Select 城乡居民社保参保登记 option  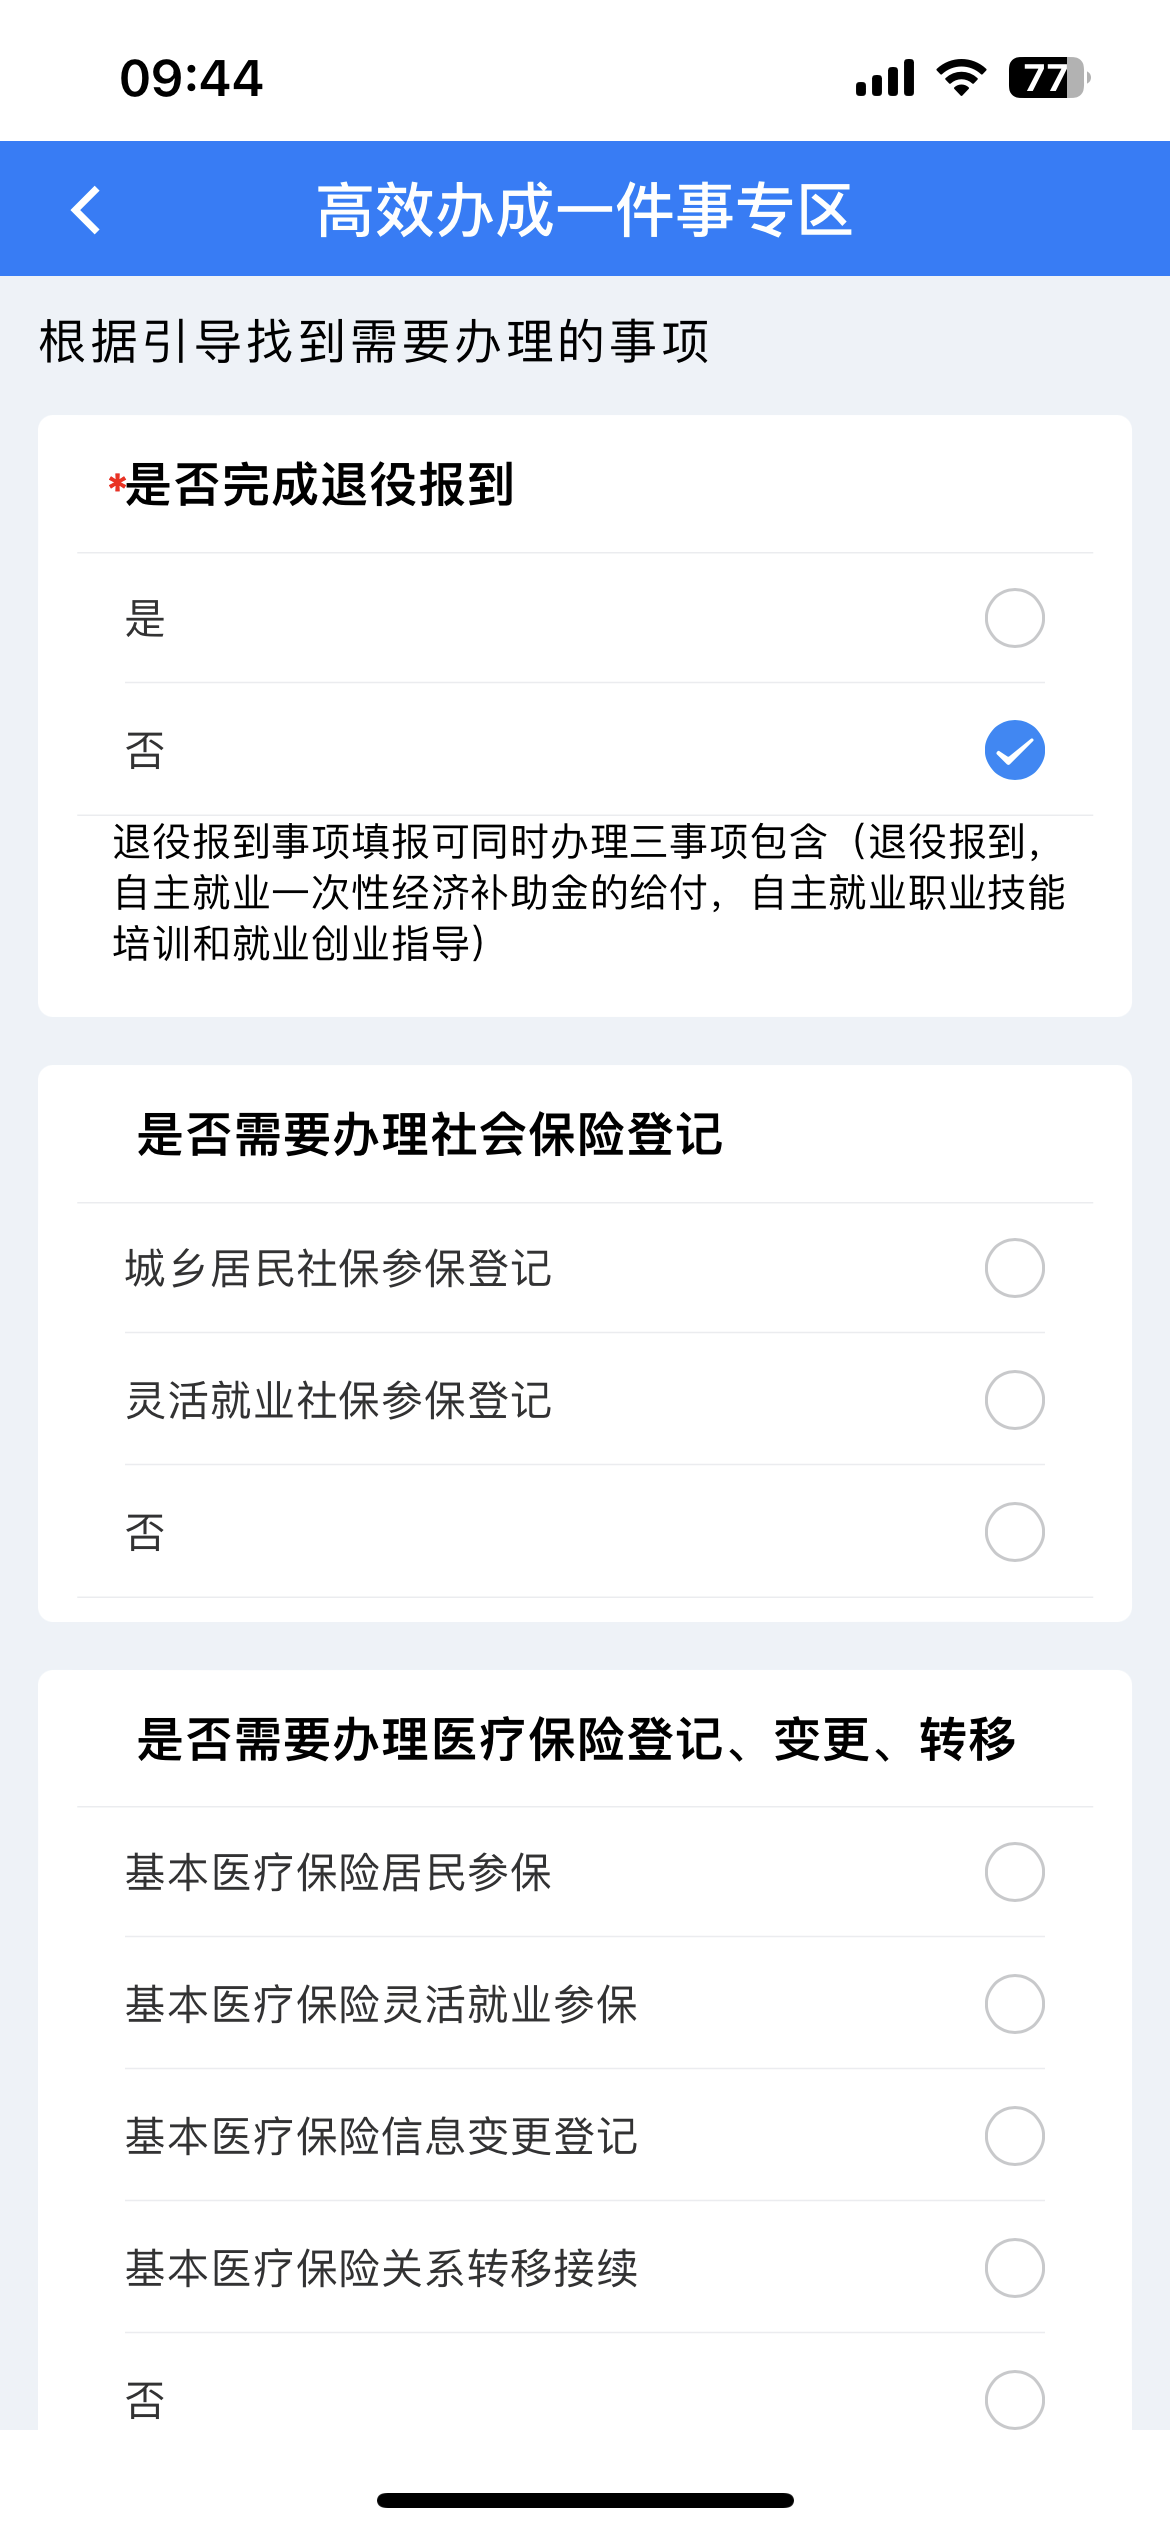(x=1014, y=1268)
